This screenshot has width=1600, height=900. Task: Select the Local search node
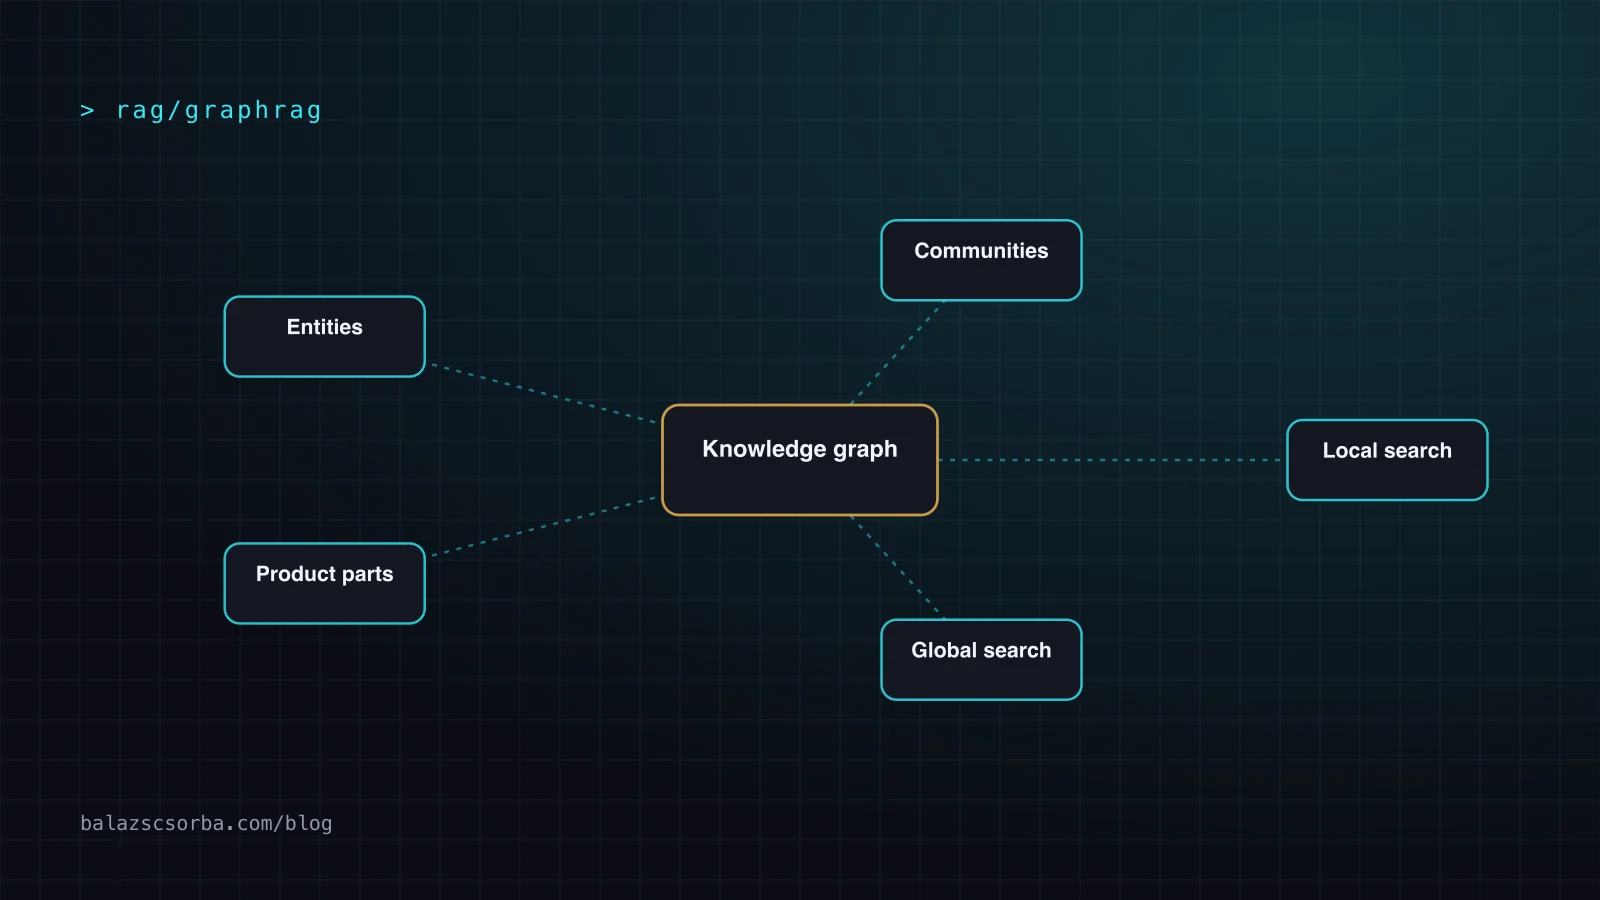pos(1387,460)
